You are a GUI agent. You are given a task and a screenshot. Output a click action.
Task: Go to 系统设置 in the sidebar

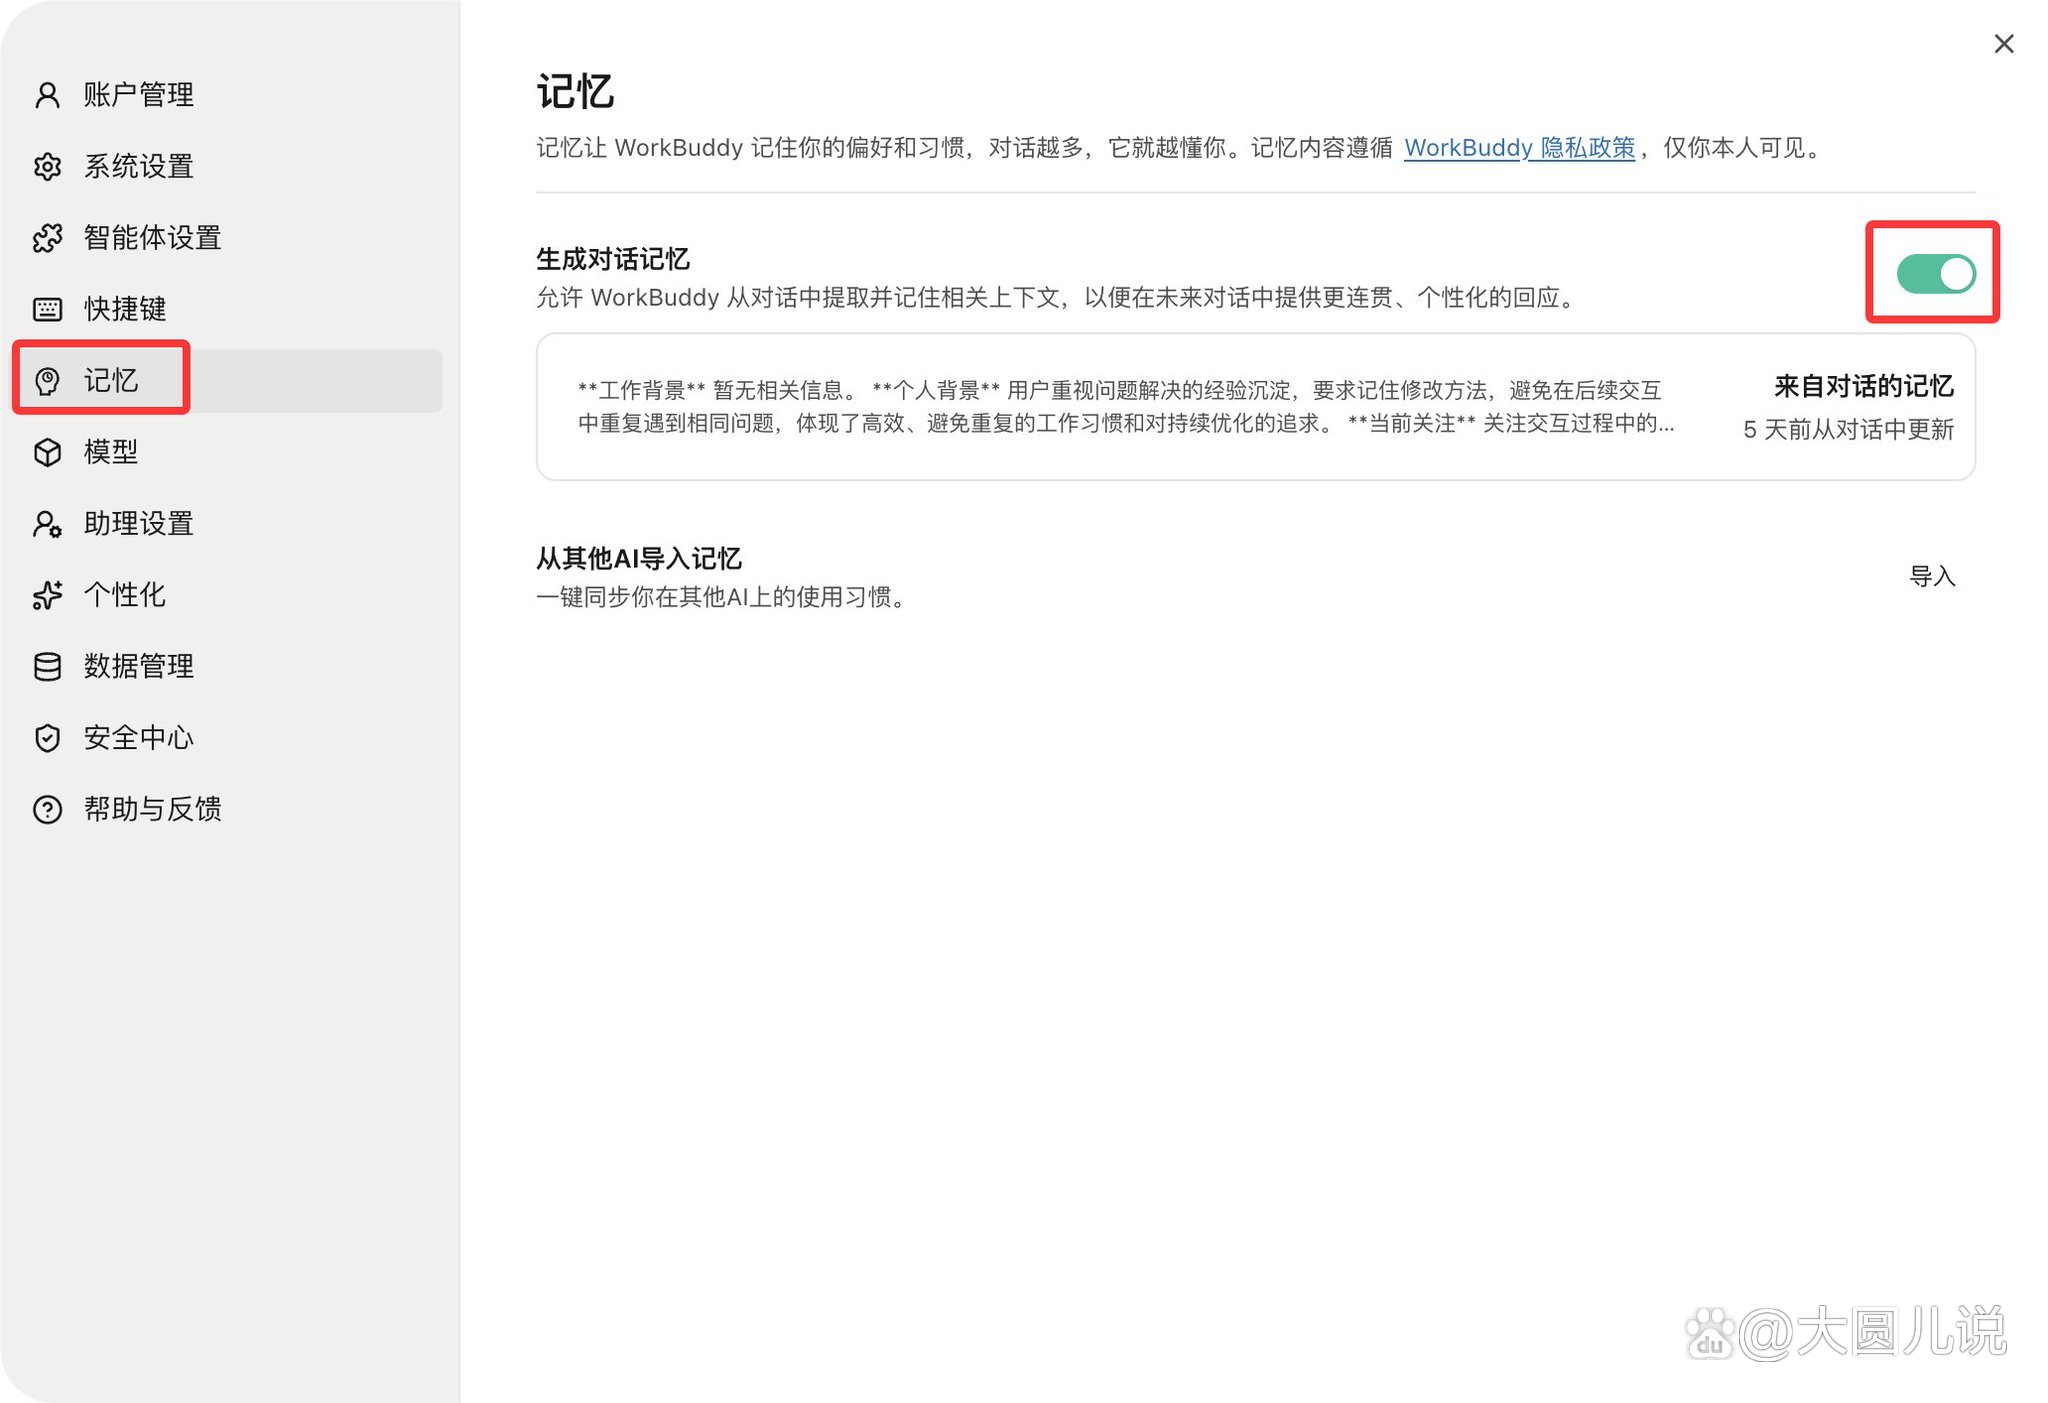coord(228,166)
